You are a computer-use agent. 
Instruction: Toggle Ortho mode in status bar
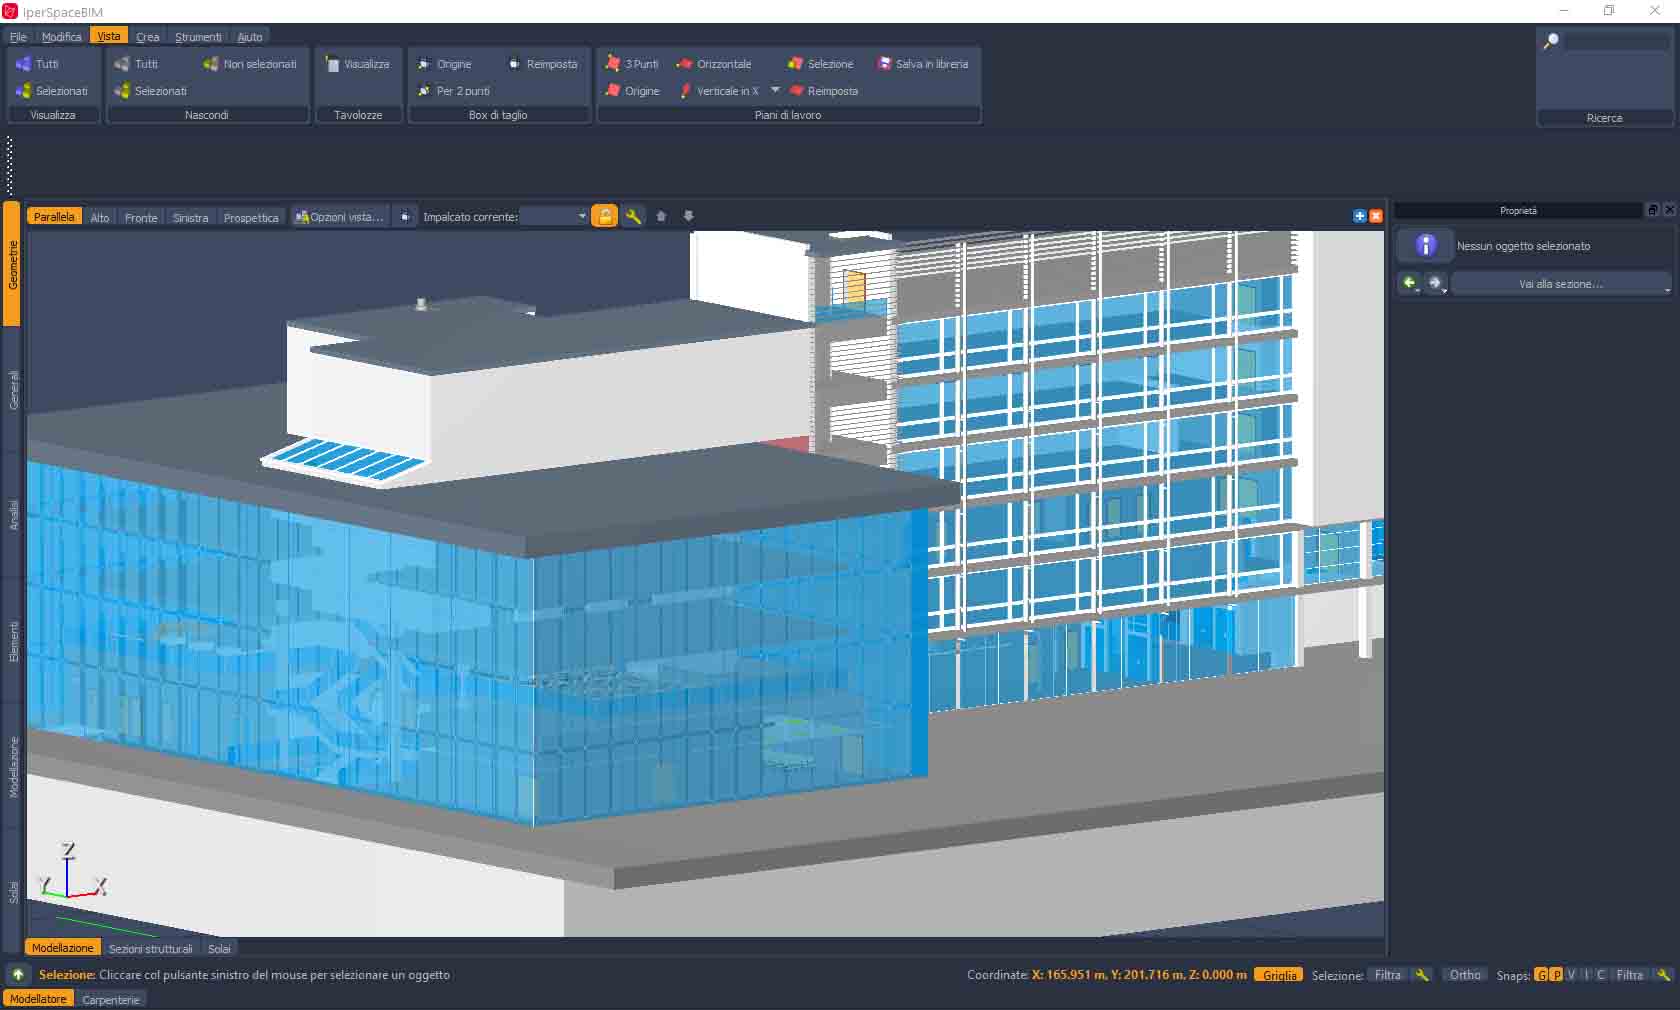tap(1465, 975)
